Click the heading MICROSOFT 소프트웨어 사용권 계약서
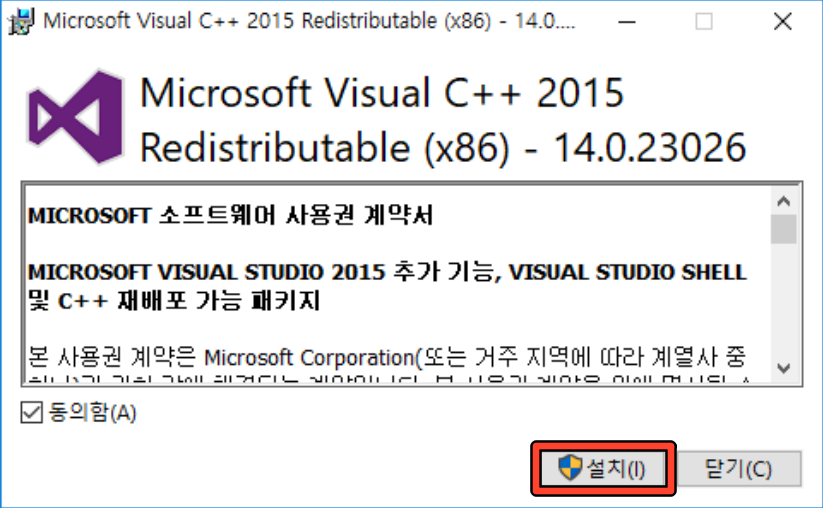Viewport: 823px width, 508px height. (x=230, y=216)
